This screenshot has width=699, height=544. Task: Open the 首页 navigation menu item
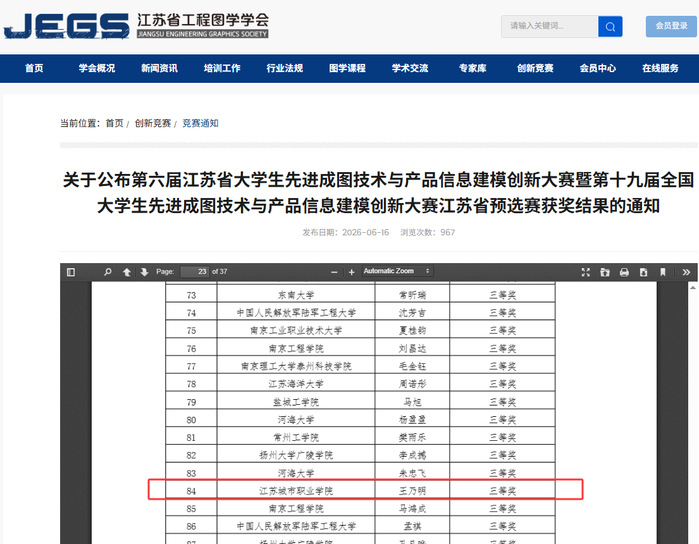(34, 68)
